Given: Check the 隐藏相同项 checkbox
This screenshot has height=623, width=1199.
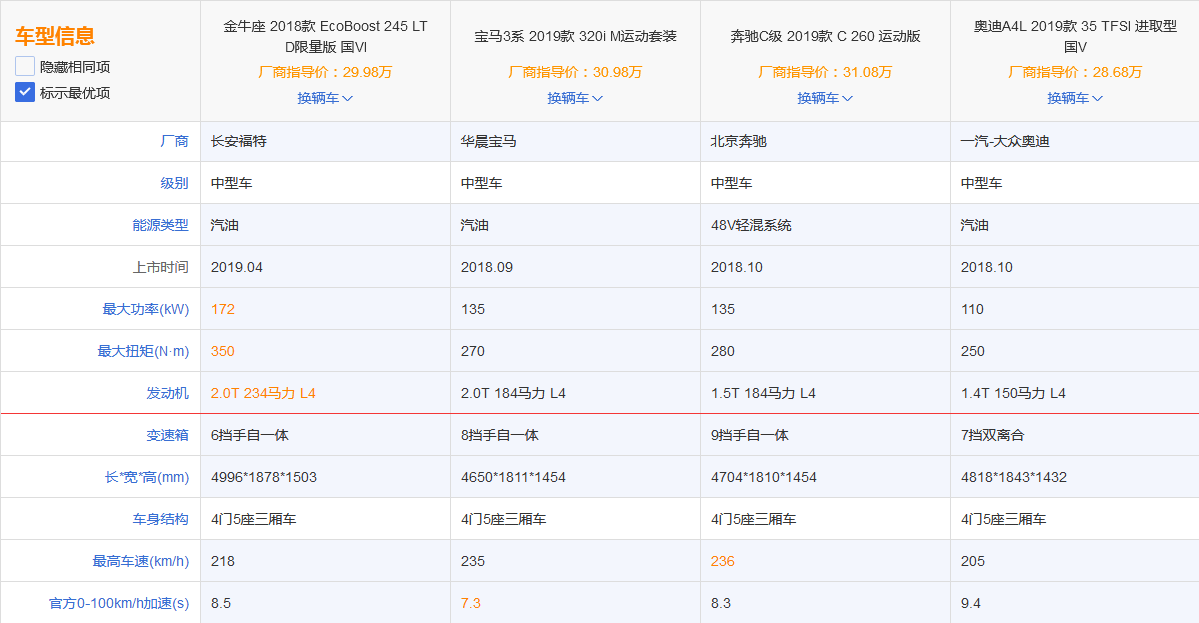Looking at the screenshot, I should 25,67.
